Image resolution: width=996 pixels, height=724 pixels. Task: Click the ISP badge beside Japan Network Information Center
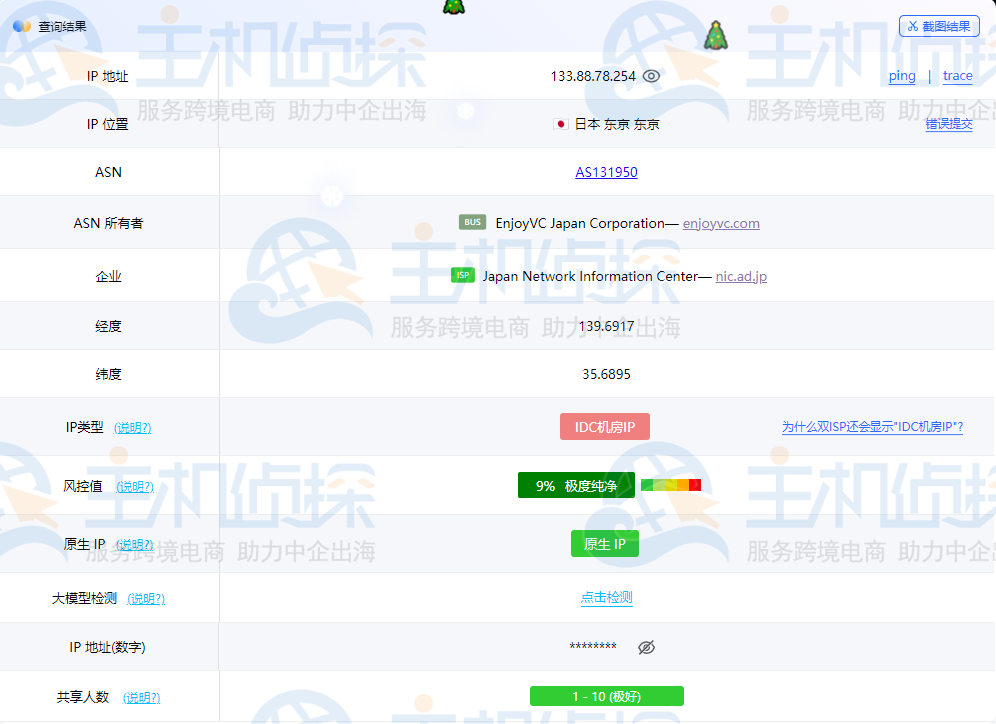coord(463,275)
